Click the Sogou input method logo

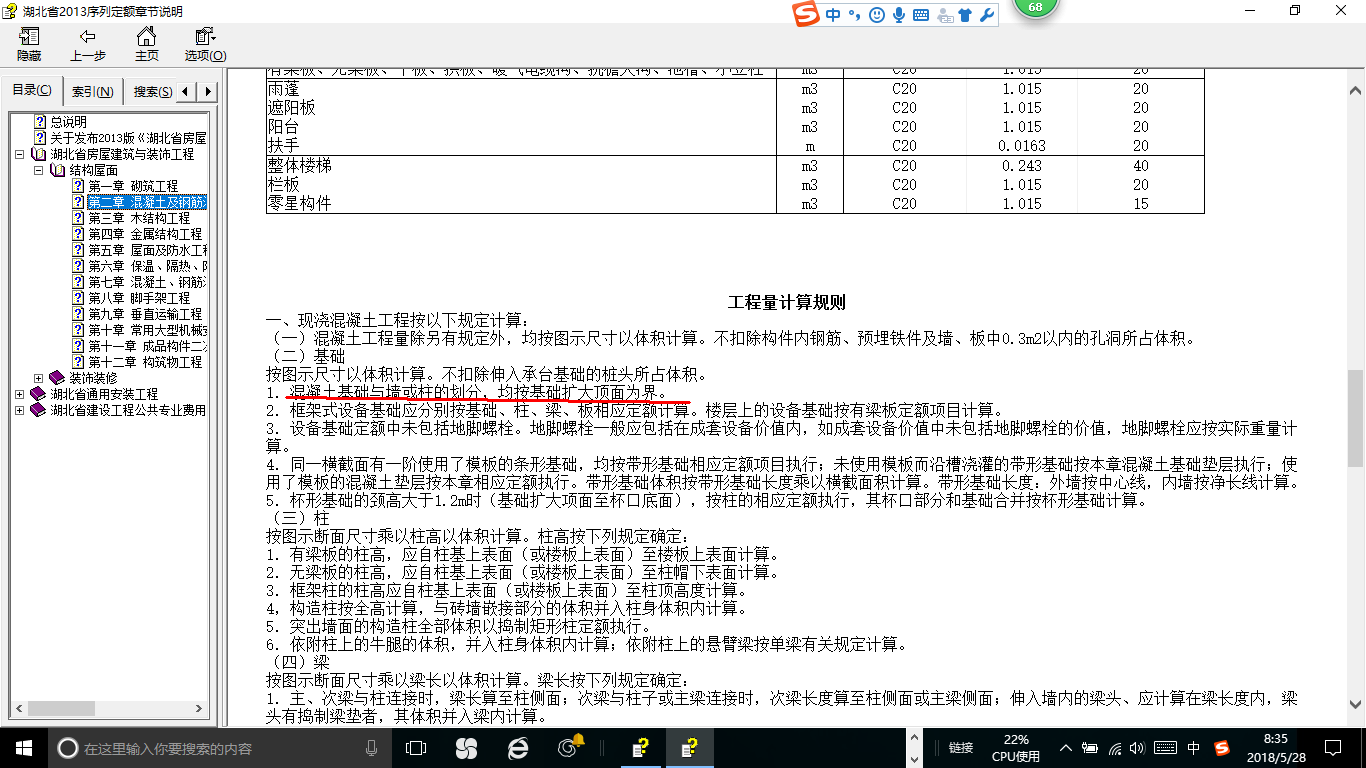point(805,15)
